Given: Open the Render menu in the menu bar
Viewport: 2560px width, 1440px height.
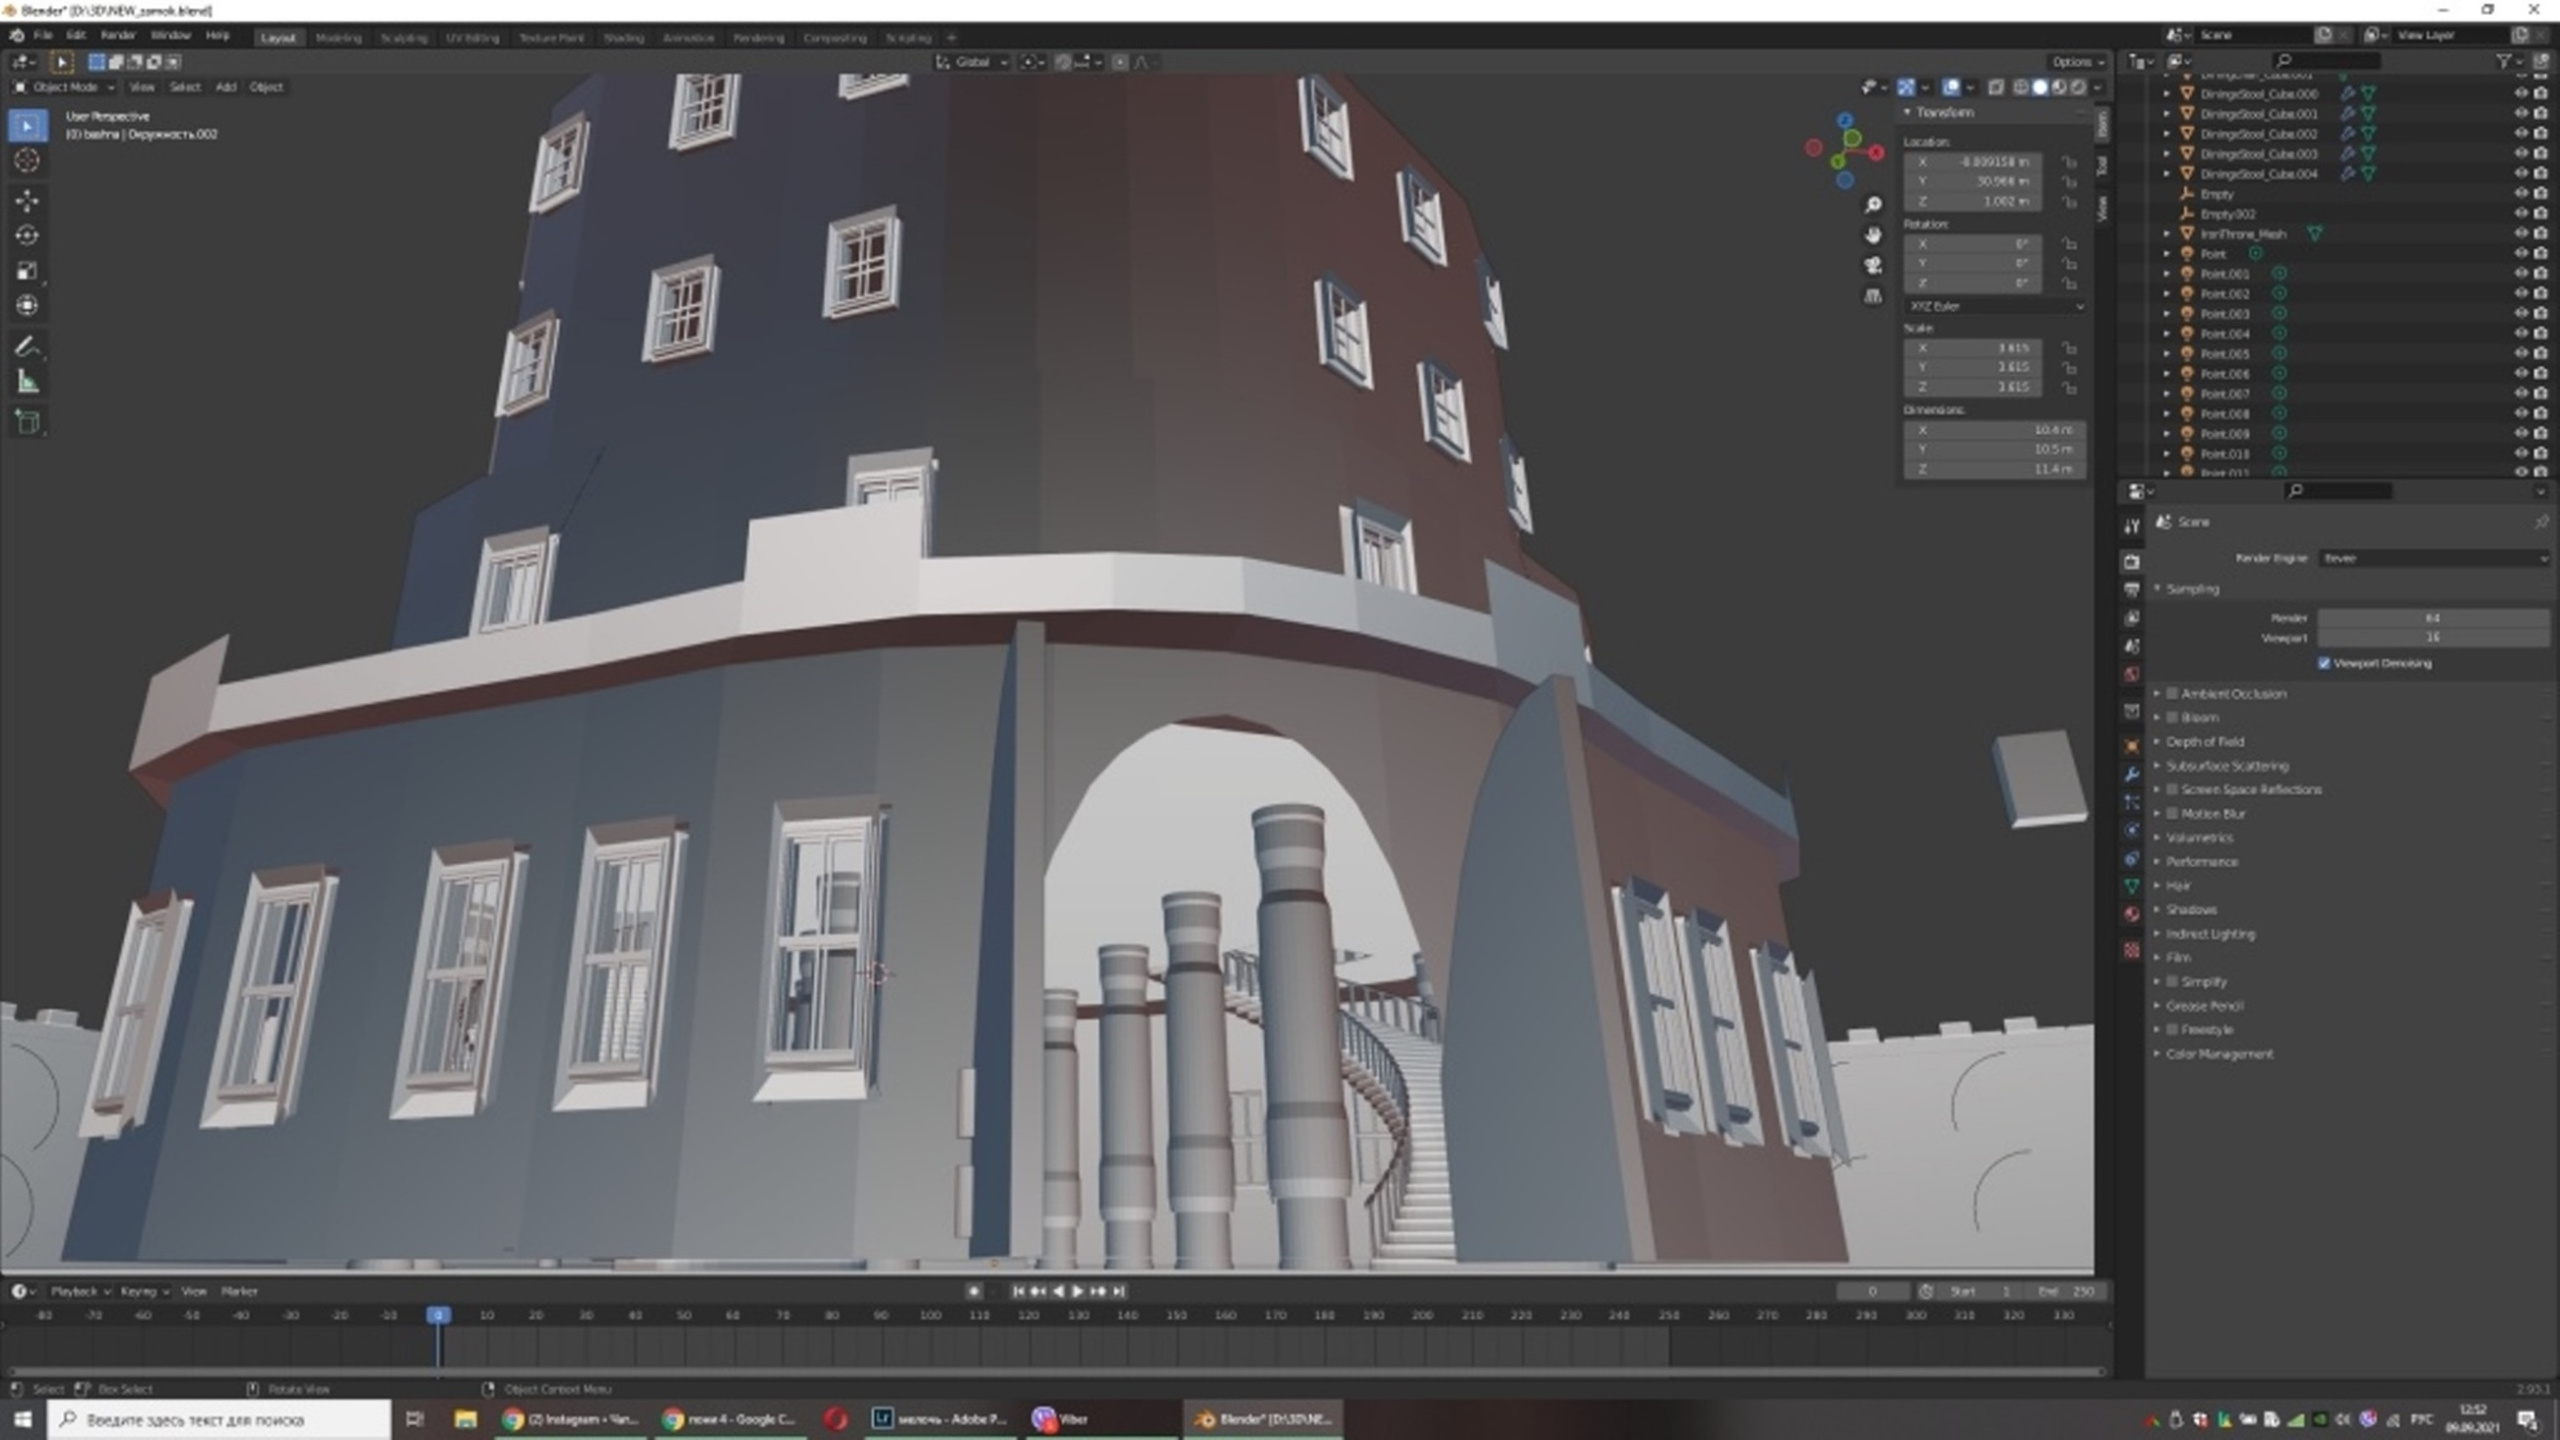Looking at the screenshot, I should point(118,35).
